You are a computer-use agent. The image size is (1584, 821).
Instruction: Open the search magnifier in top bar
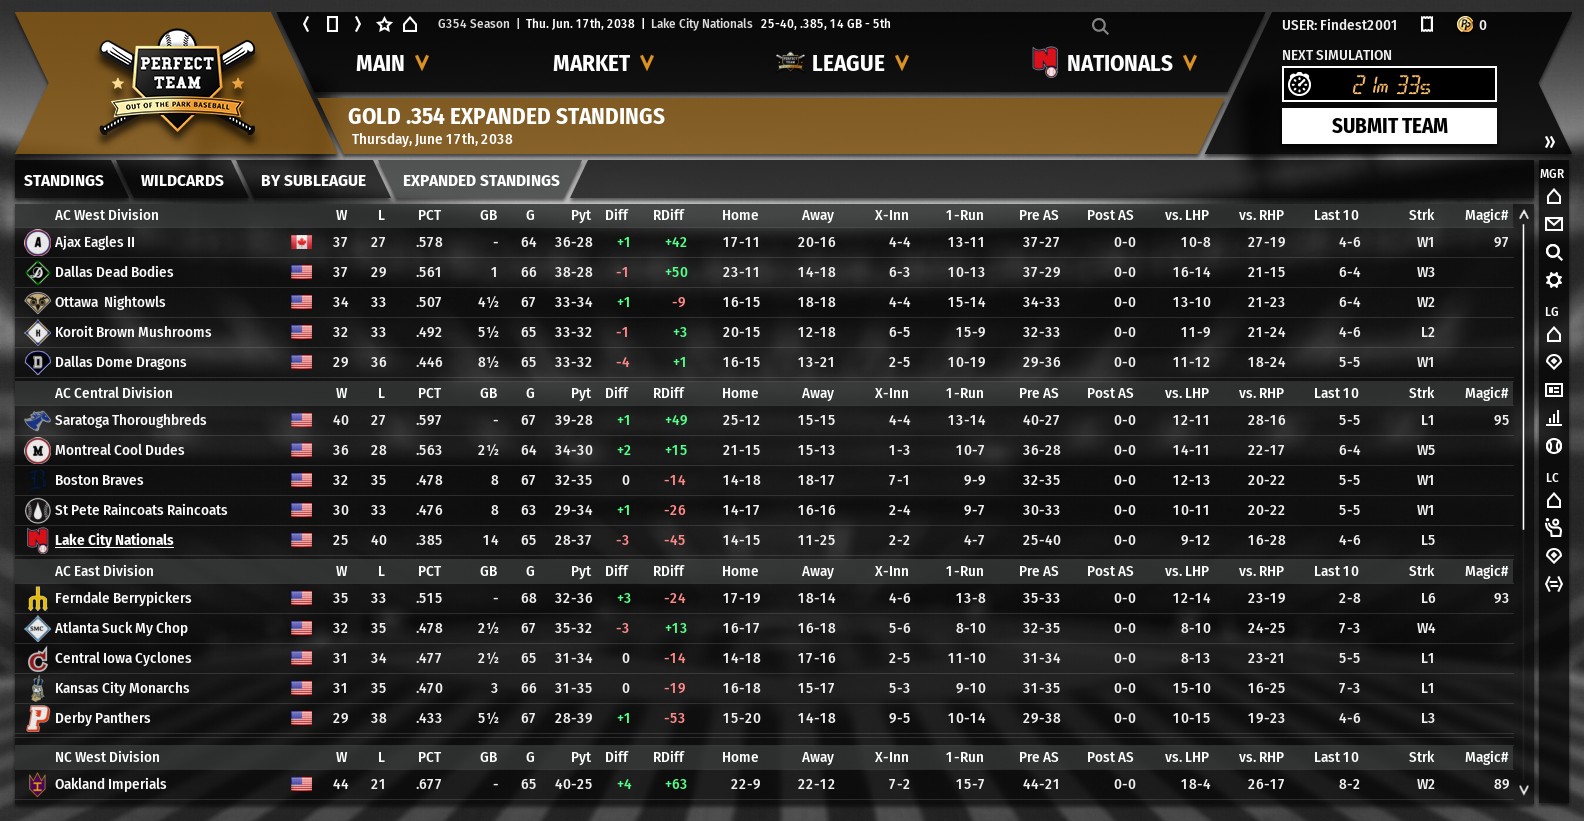coord(1100,27)
